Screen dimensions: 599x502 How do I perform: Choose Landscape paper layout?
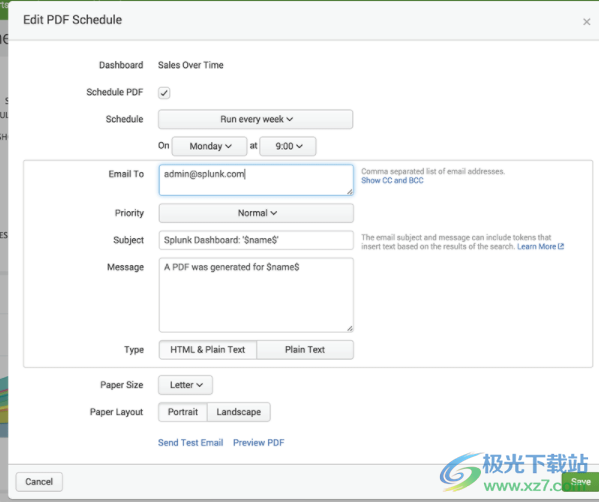pos(239,412)
